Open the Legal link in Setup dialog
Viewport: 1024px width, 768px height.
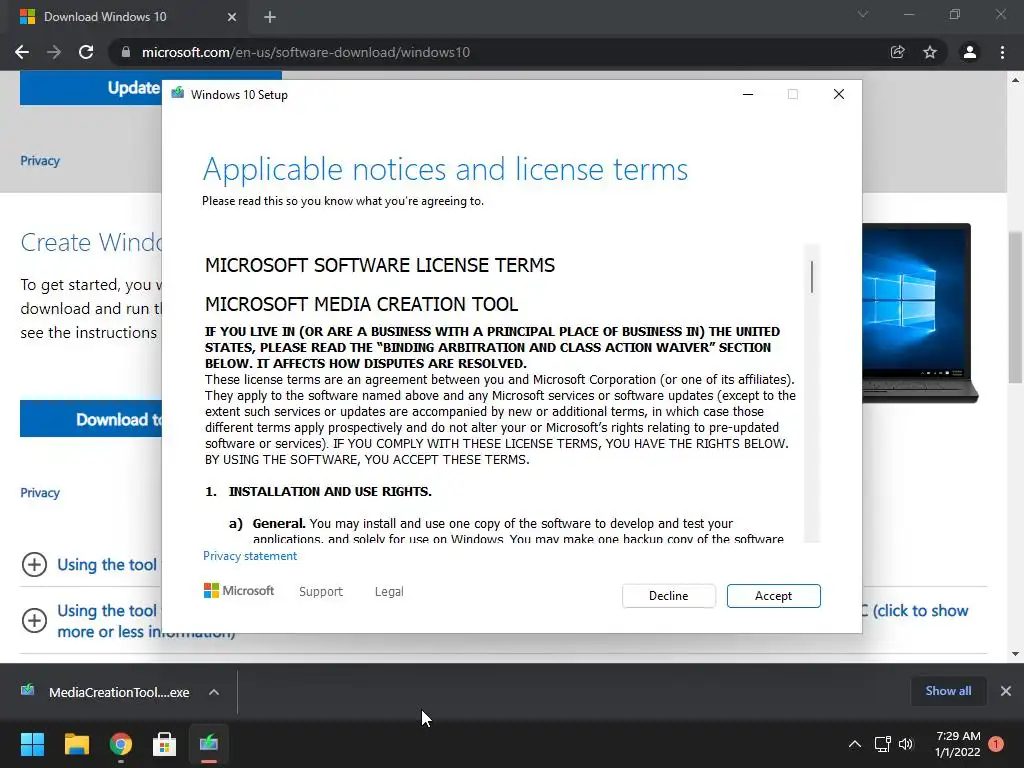click(x=389, y=592)
